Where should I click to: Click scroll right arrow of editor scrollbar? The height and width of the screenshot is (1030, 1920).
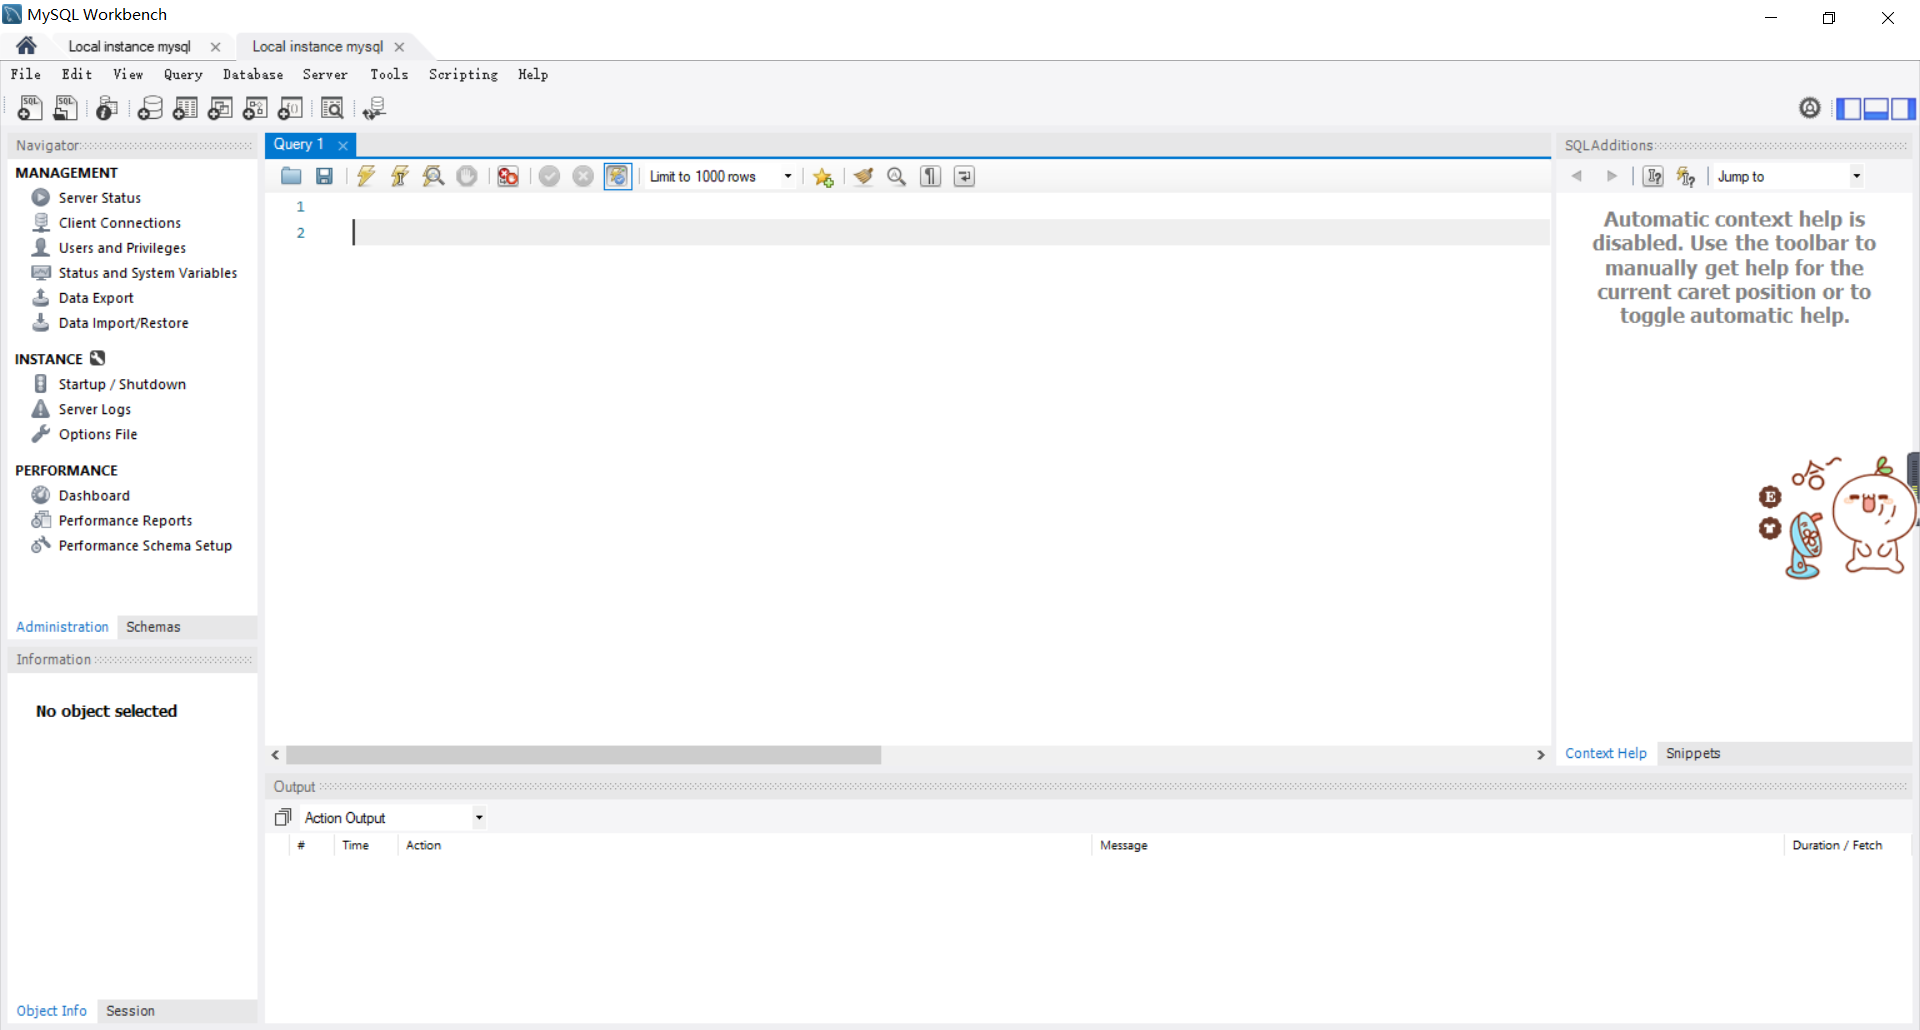click(x=1540, y=755)
